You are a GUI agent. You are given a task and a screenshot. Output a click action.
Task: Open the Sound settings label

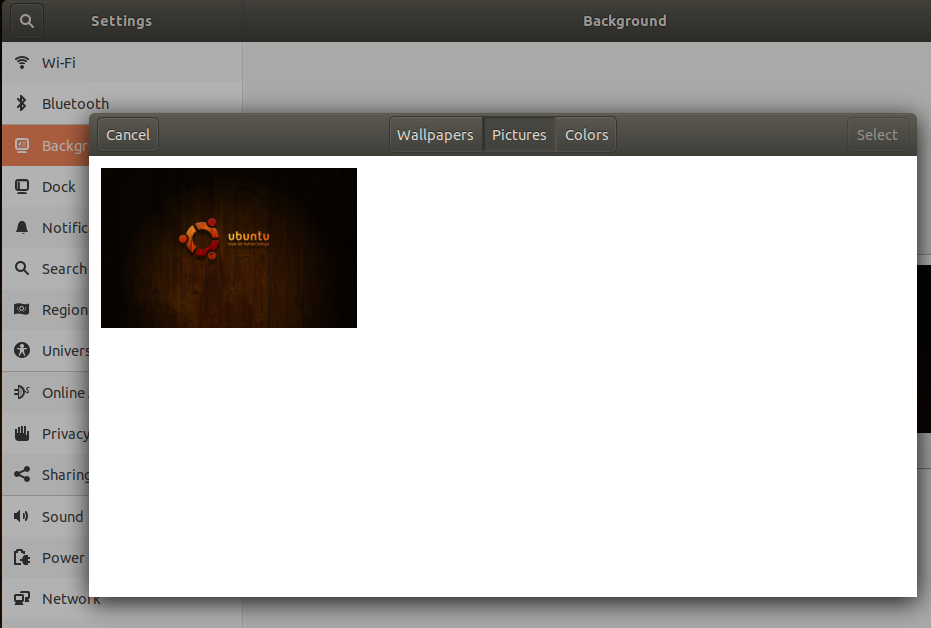(x=62, y=517)
